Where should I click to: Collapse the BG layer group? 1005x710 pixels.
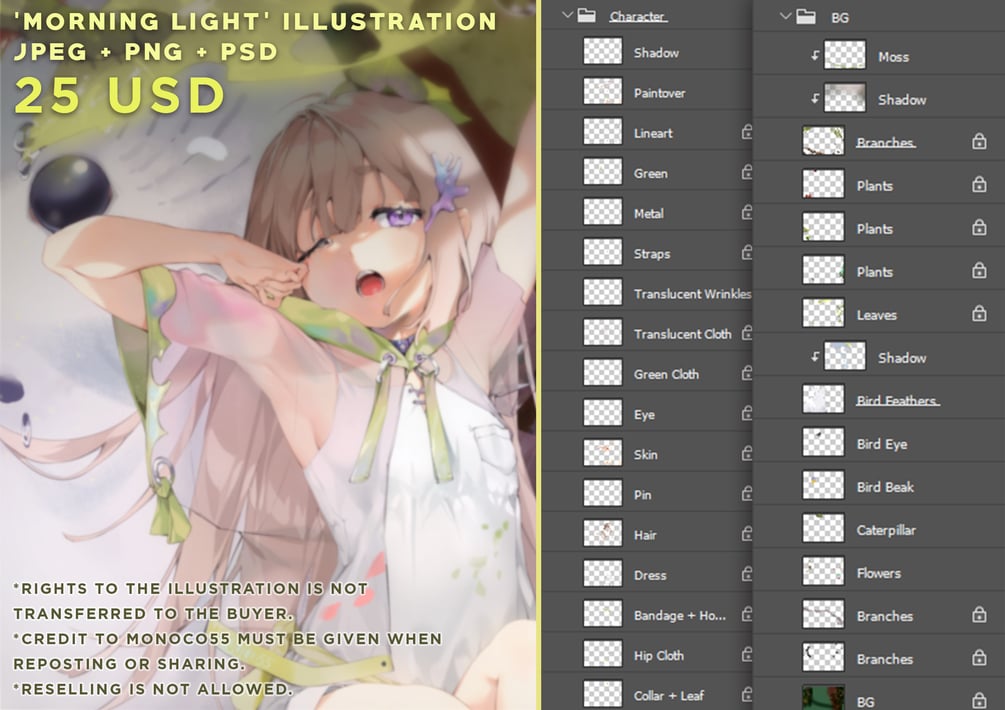tap(786, 17)
